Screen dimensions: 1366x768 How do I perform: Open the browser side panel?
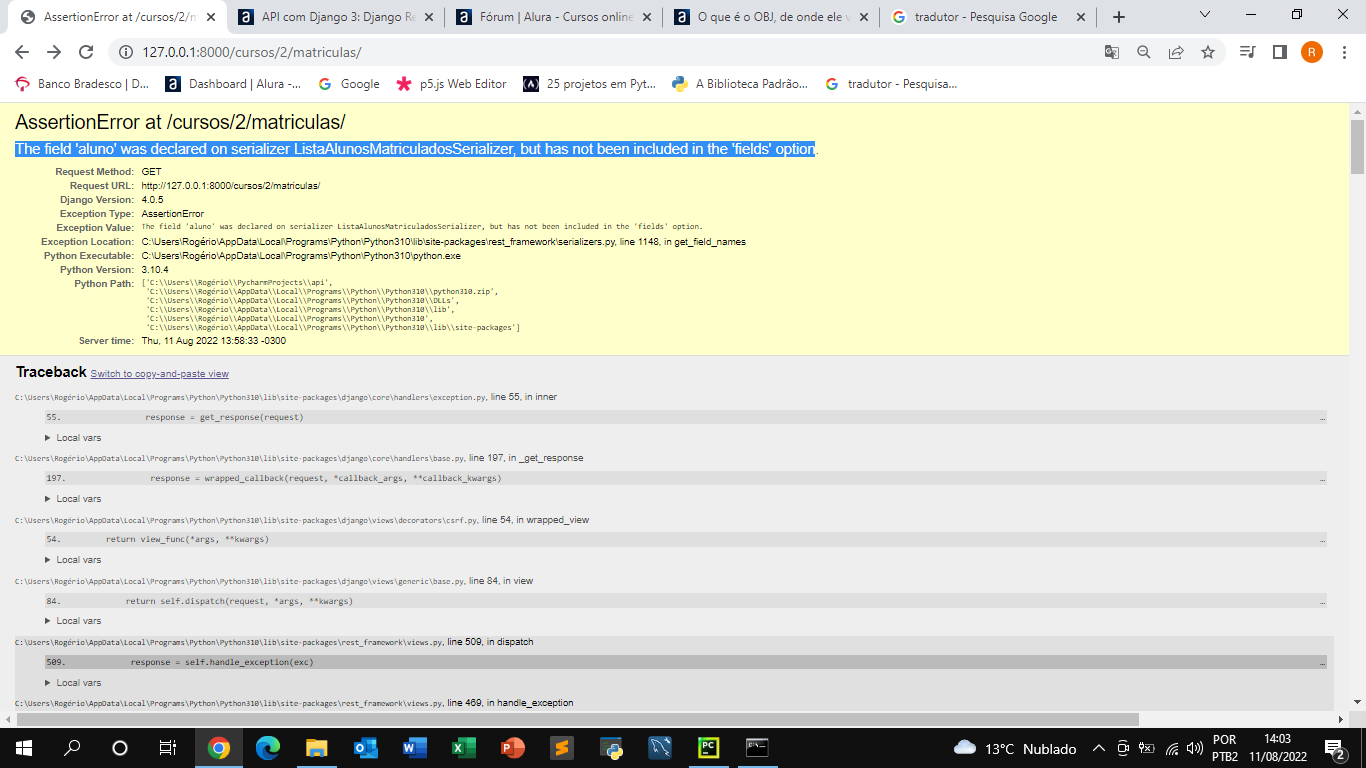tap(1279, 52)
